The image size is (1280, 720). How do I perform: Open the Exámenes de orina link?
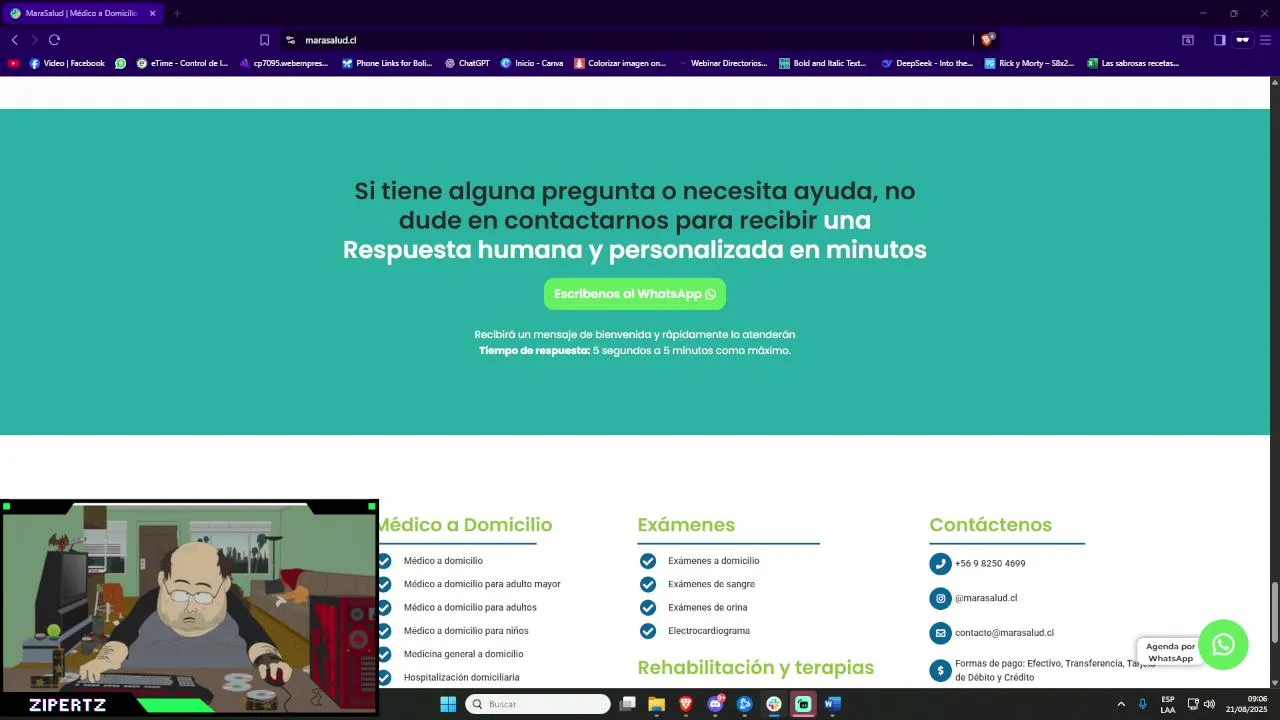[707, 608]
